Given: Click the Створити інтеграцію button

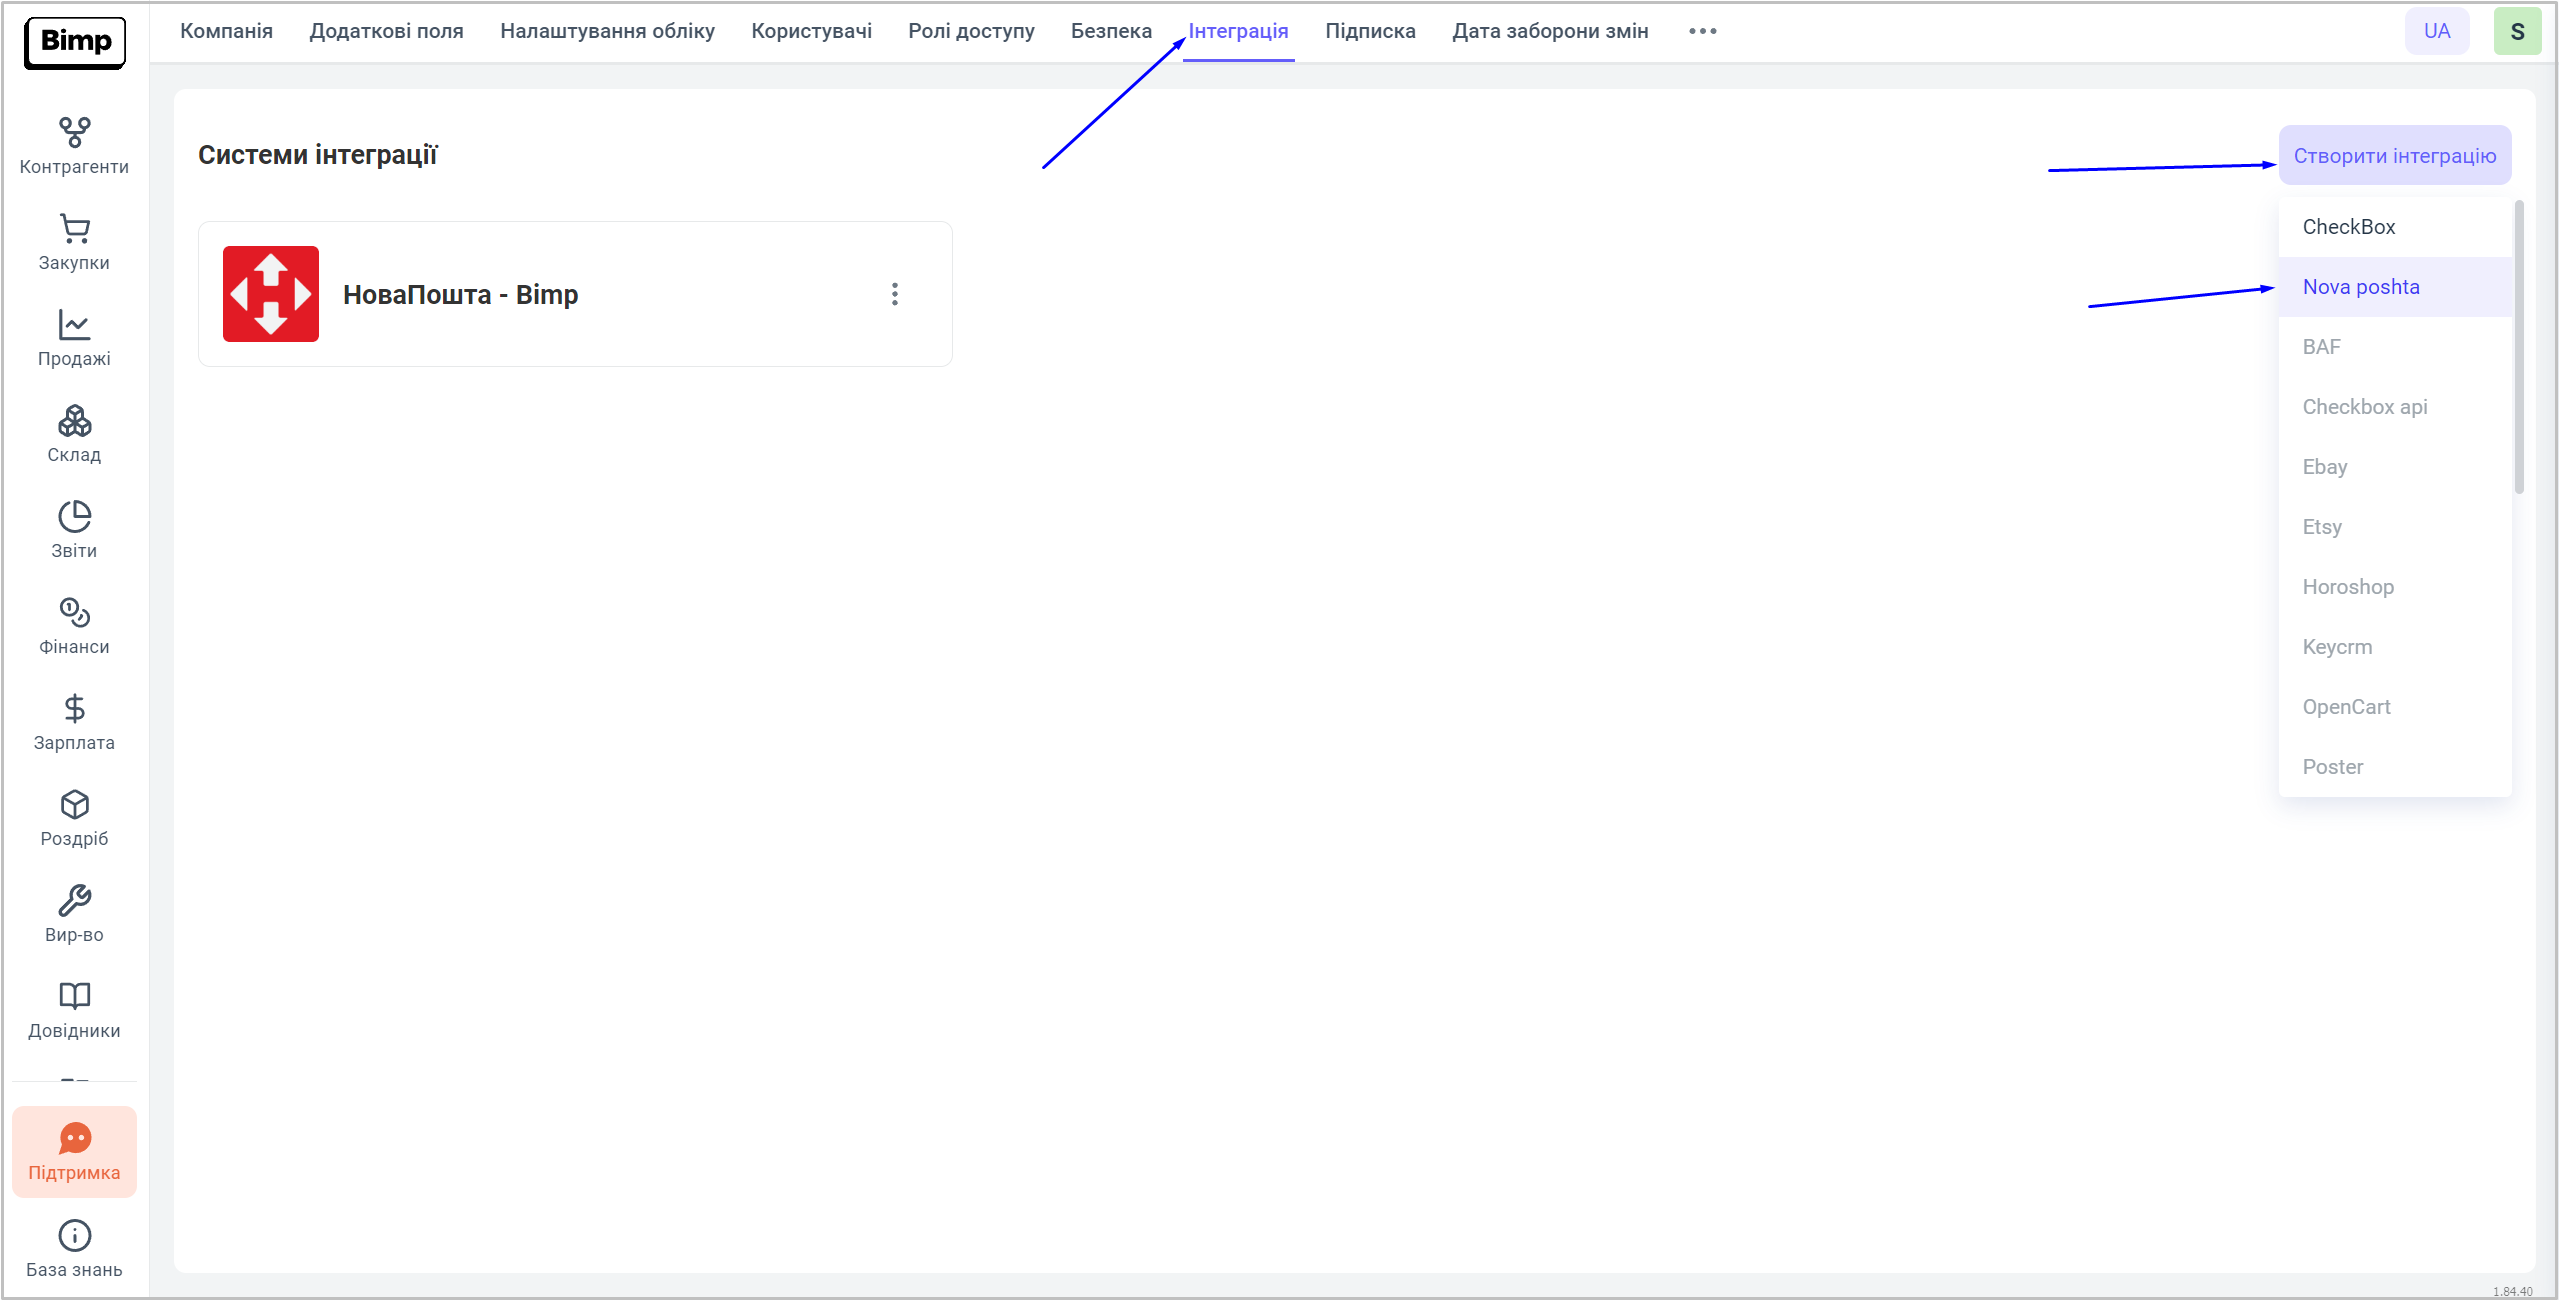Looking at the screenshot, I should point(2394,156).
